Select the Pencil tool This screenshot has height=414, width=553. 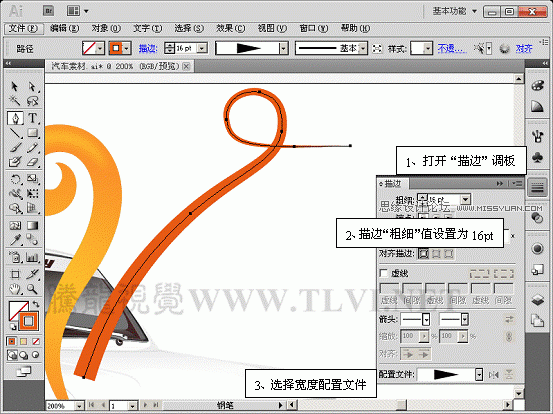click(32, 148)
